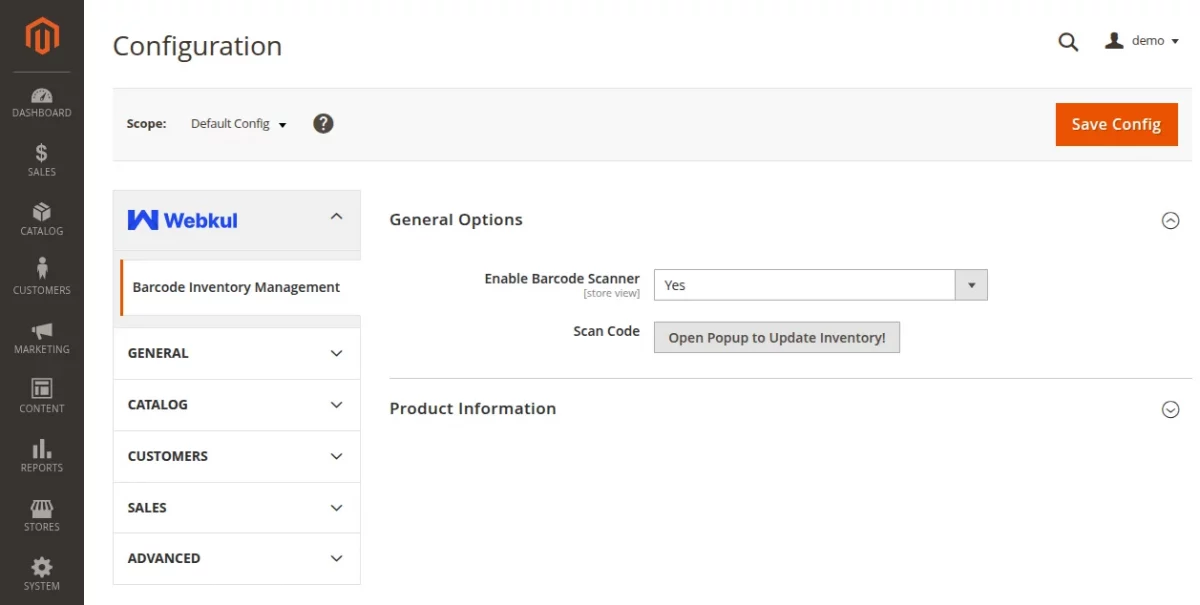Select the Sales sidebar icon
This screenshot has width=1200, height=605.
[41, 161]
